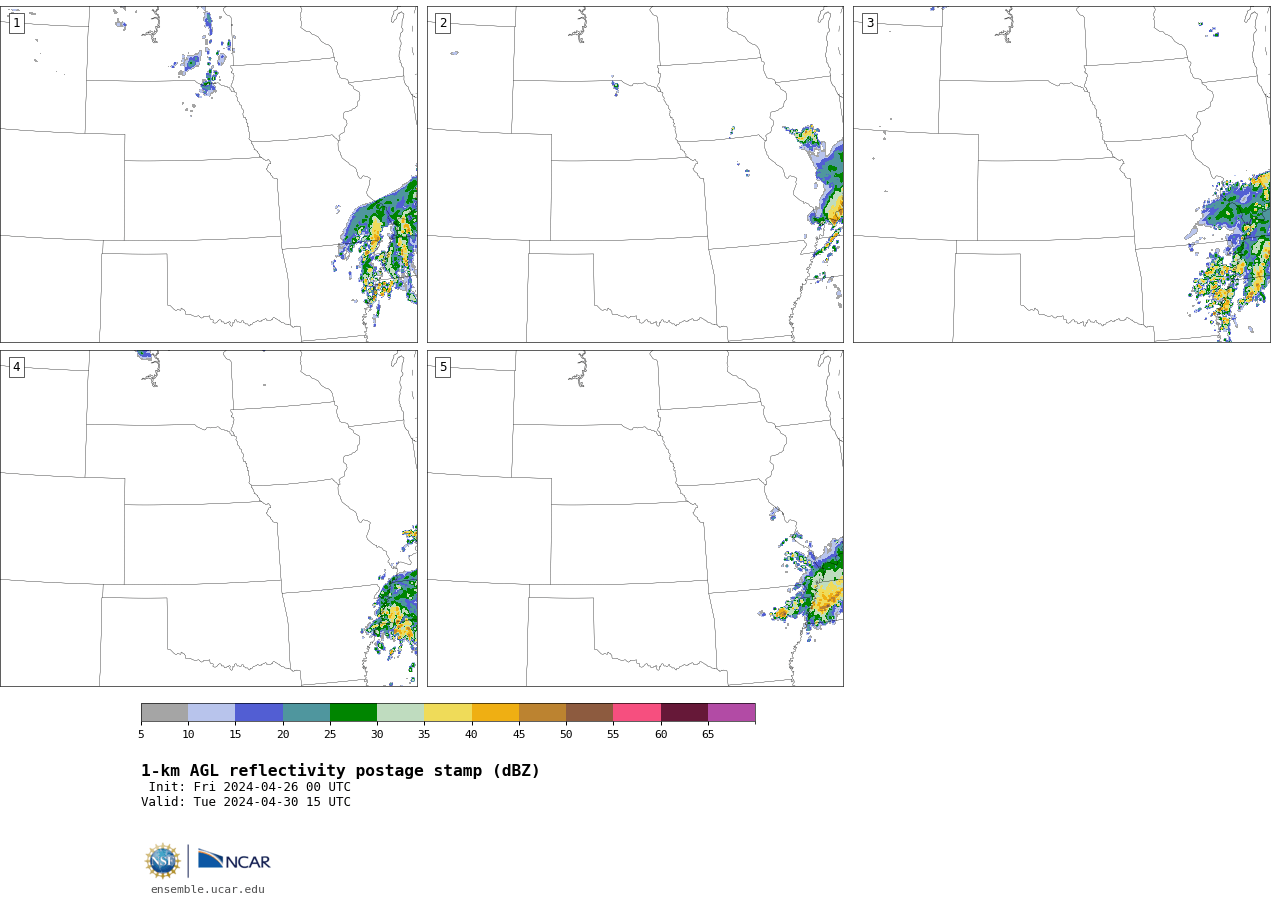The image size is (1280, 901).
Task: Click the blue 15-20 dBZ swatch
Action: 259,713
